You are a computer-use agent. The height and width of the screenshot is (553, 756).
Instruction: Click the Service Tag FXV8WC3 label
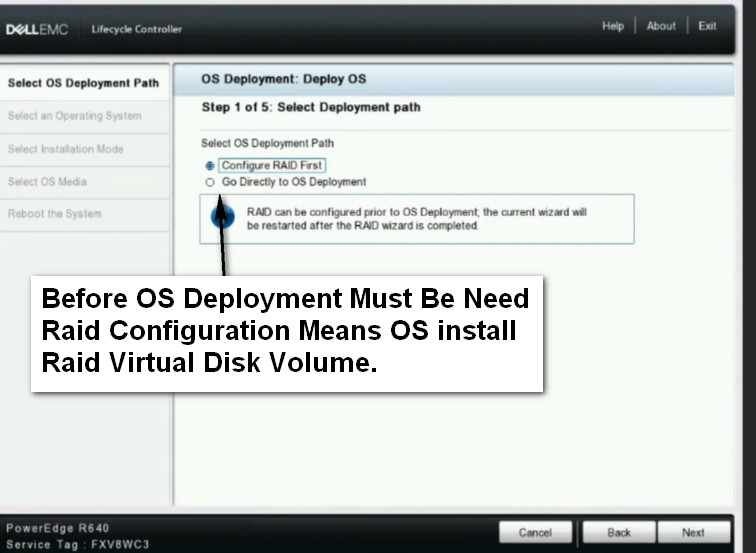point(77,543)
